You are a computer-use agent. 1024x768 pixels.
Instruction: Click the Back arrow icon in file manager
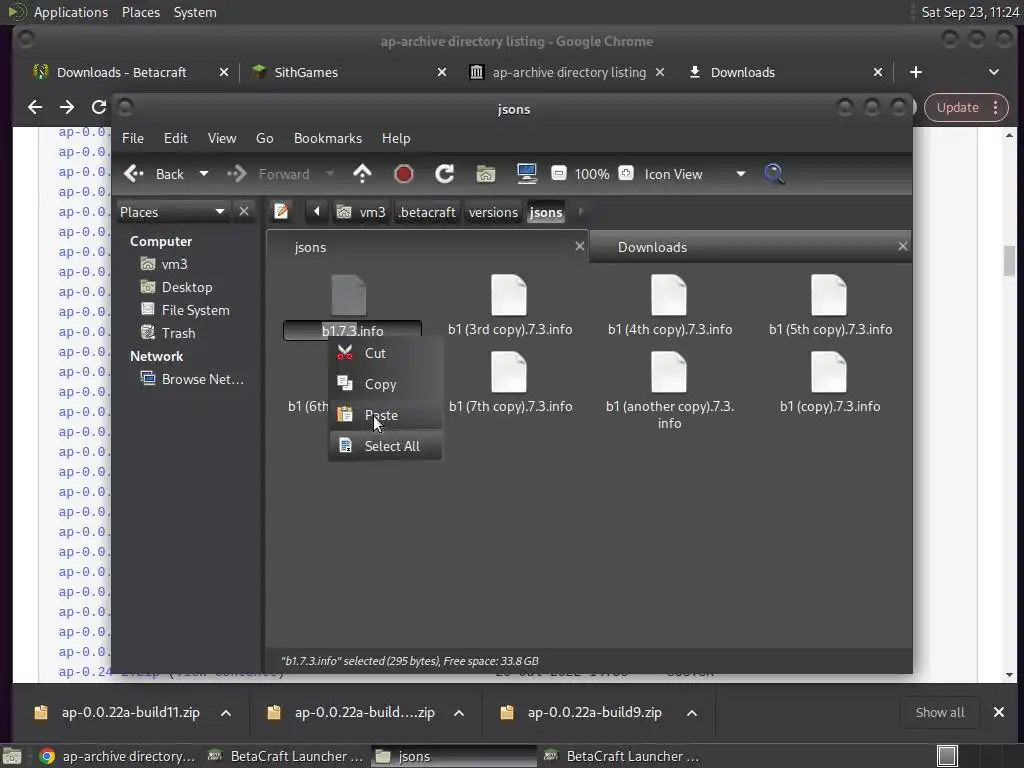click(134, 174)
